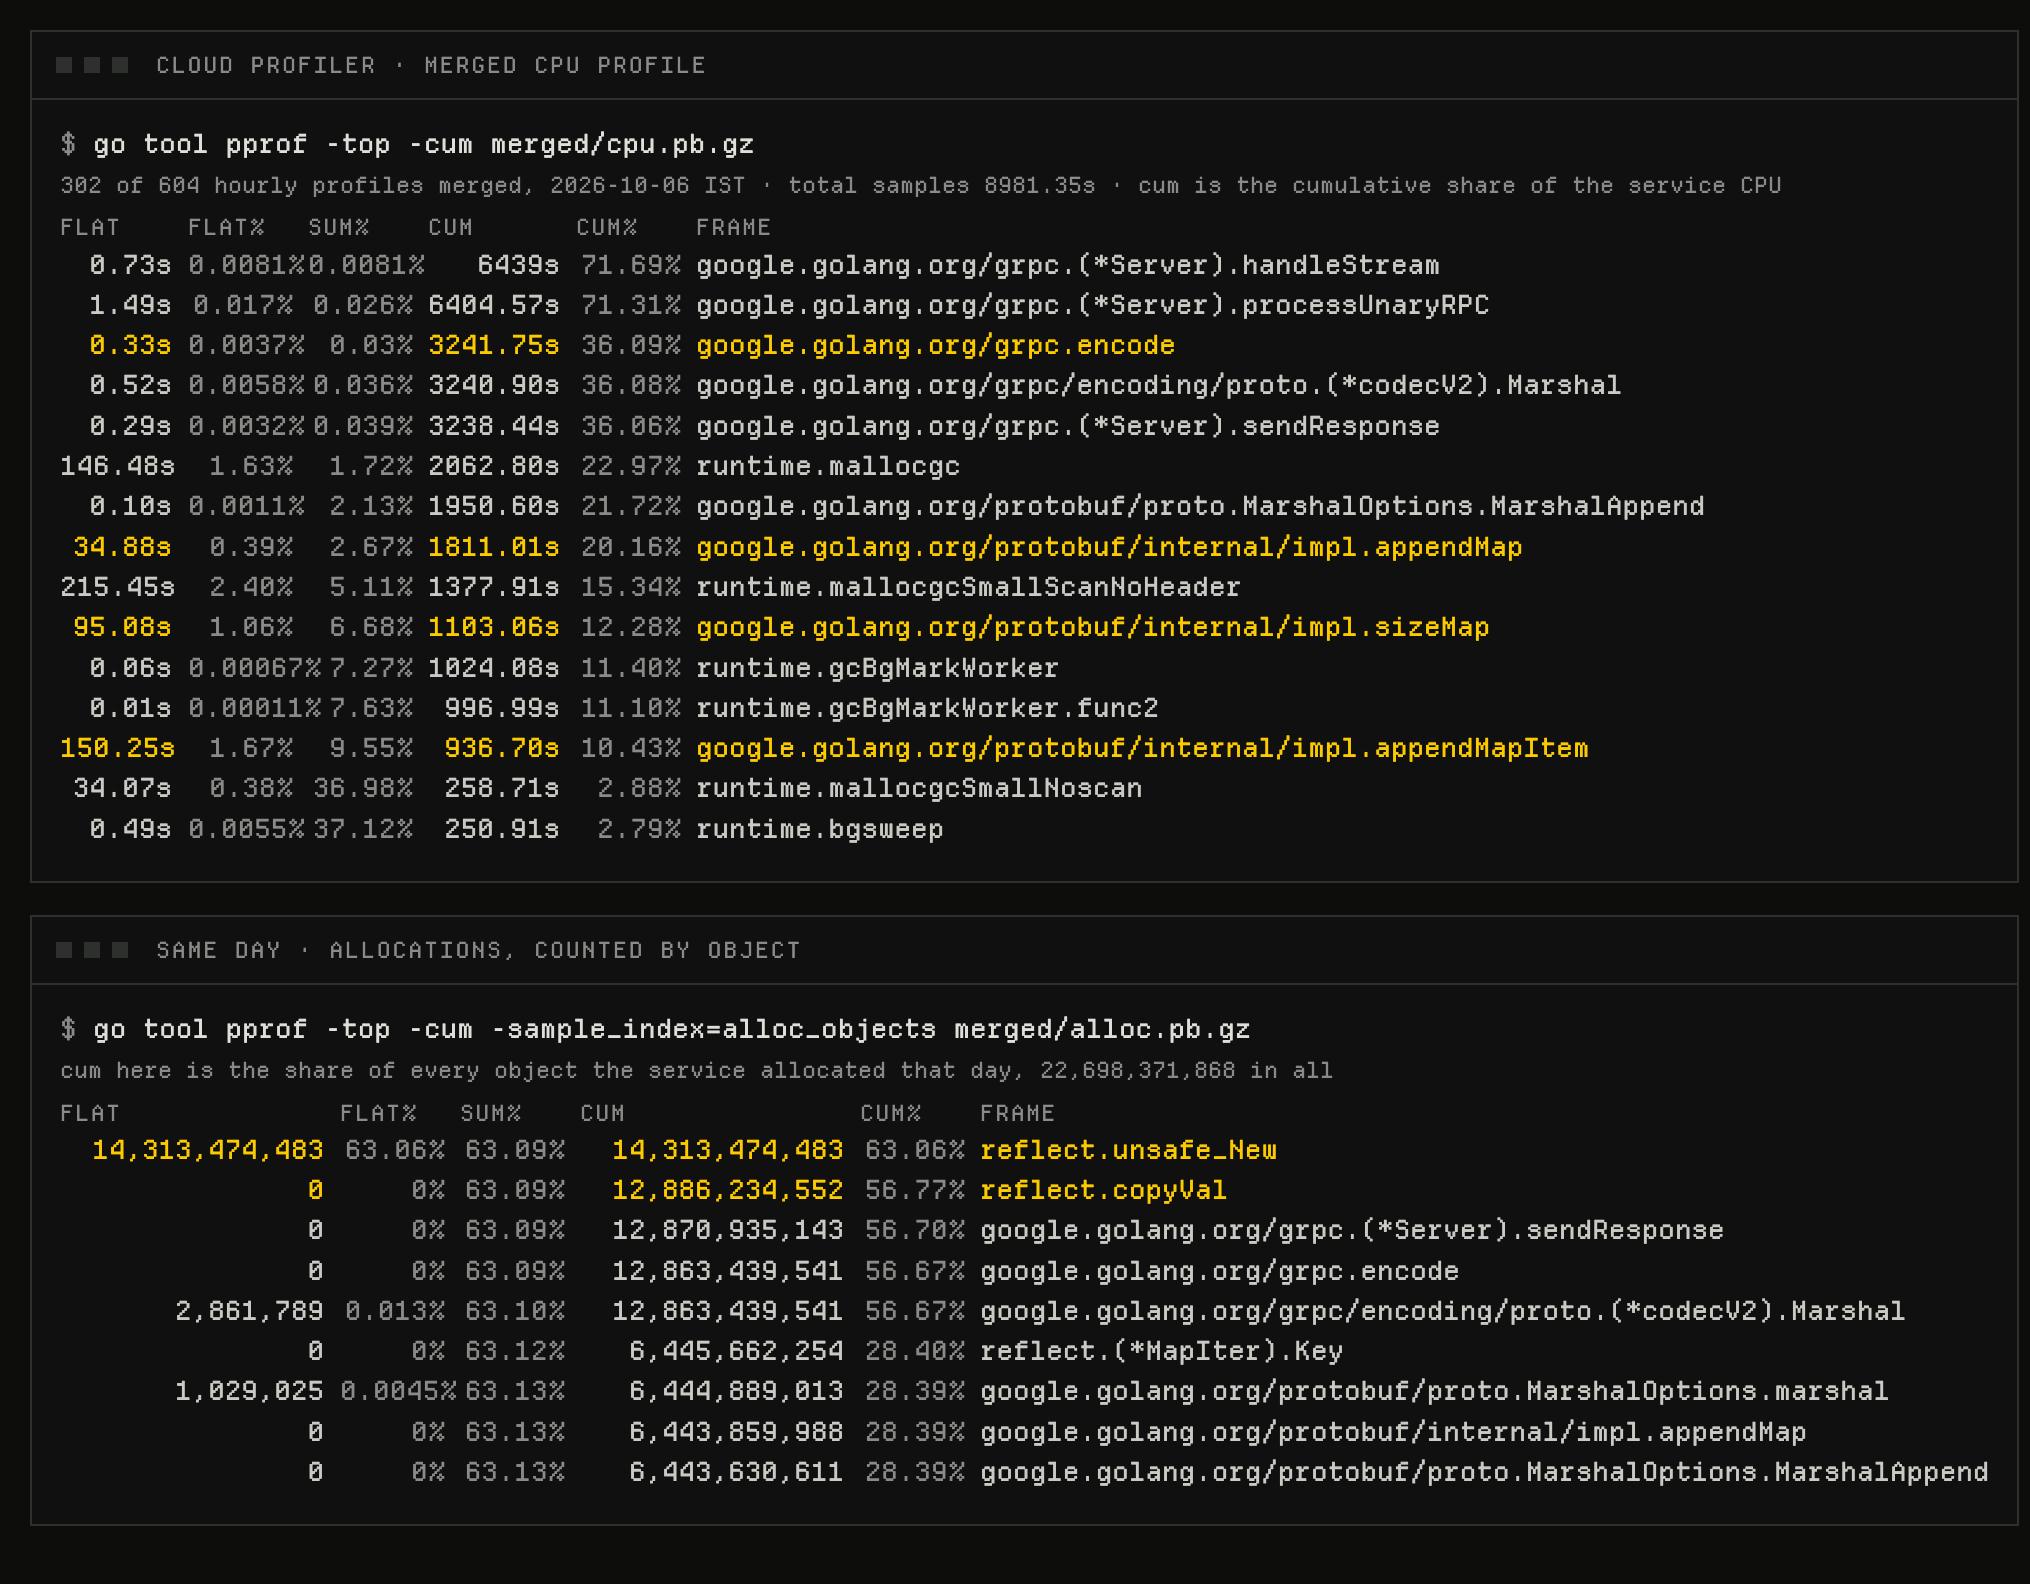The image size is (2030, 1584).
Task: Select the CLOUD PROFILER panel title
Action: (431, 65)
